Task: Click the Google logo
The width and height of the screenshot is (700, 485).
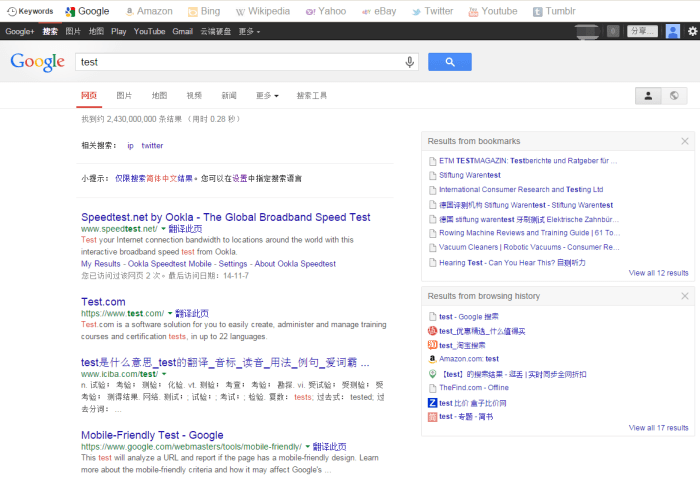Action: click(38, 62)
